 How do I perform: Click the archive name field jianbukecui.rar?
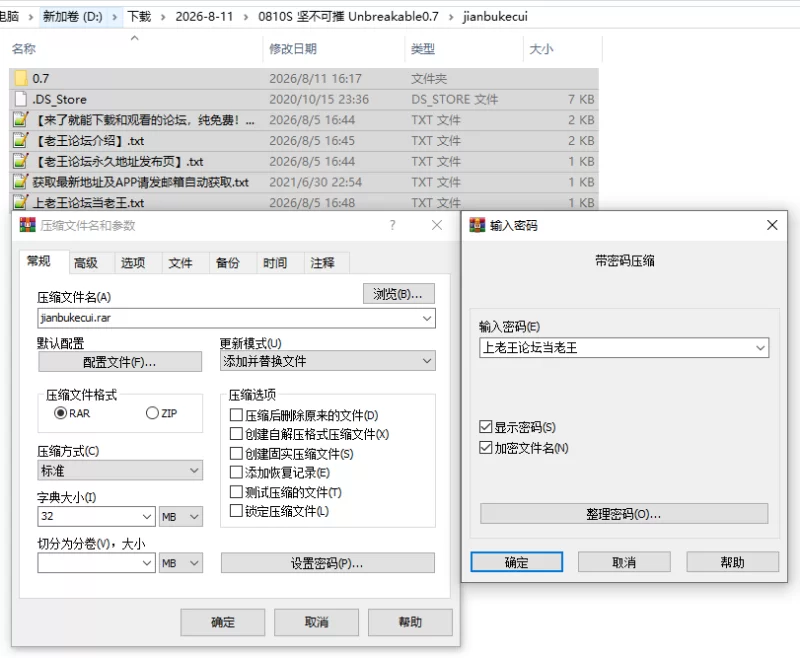click(236, 318)
